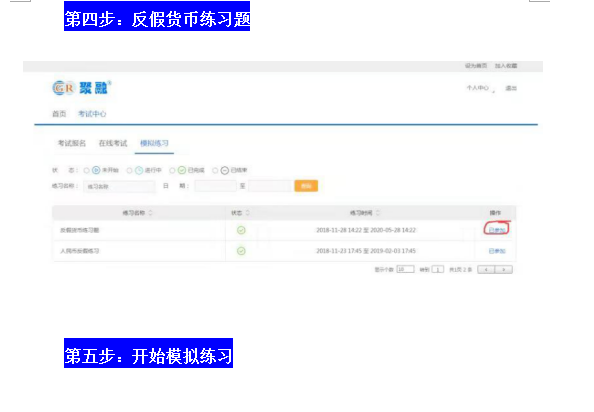This screenshot has height=412, width=594.
Task: Click the 已结束 minus circle status icon
Action: coord(225,170)
